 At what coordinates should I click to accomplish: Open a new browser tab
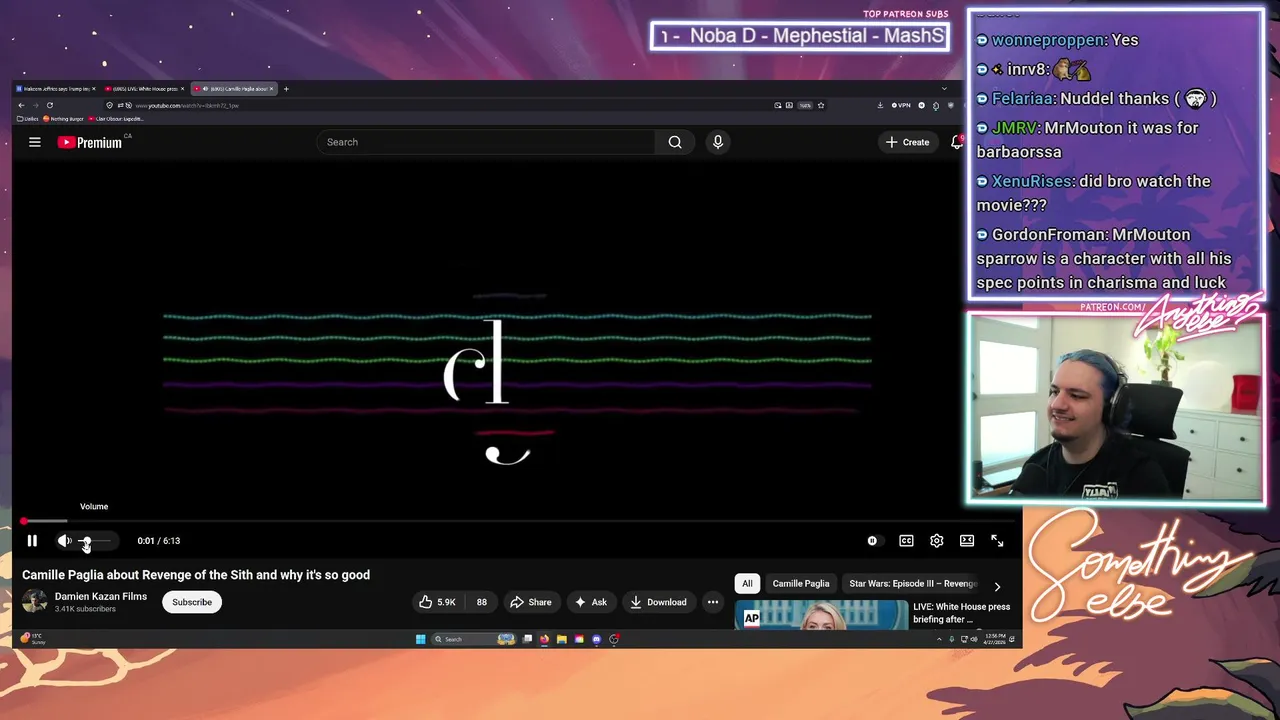[286, 89]
